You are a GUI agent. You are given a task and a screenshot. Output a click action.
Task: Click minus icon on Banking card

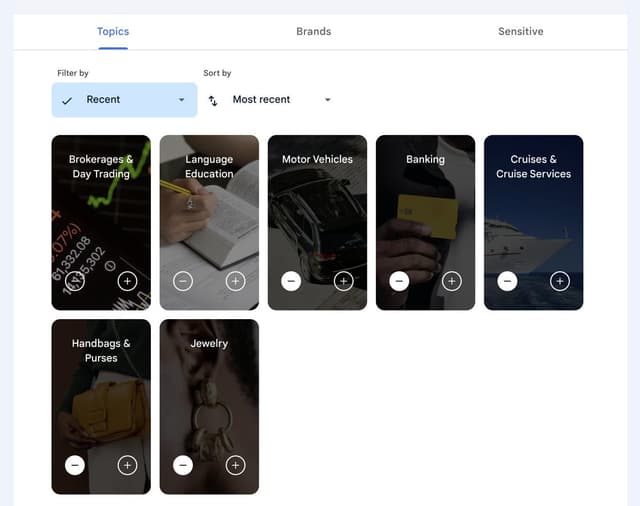pyautogui.click(x=399, y=281)
